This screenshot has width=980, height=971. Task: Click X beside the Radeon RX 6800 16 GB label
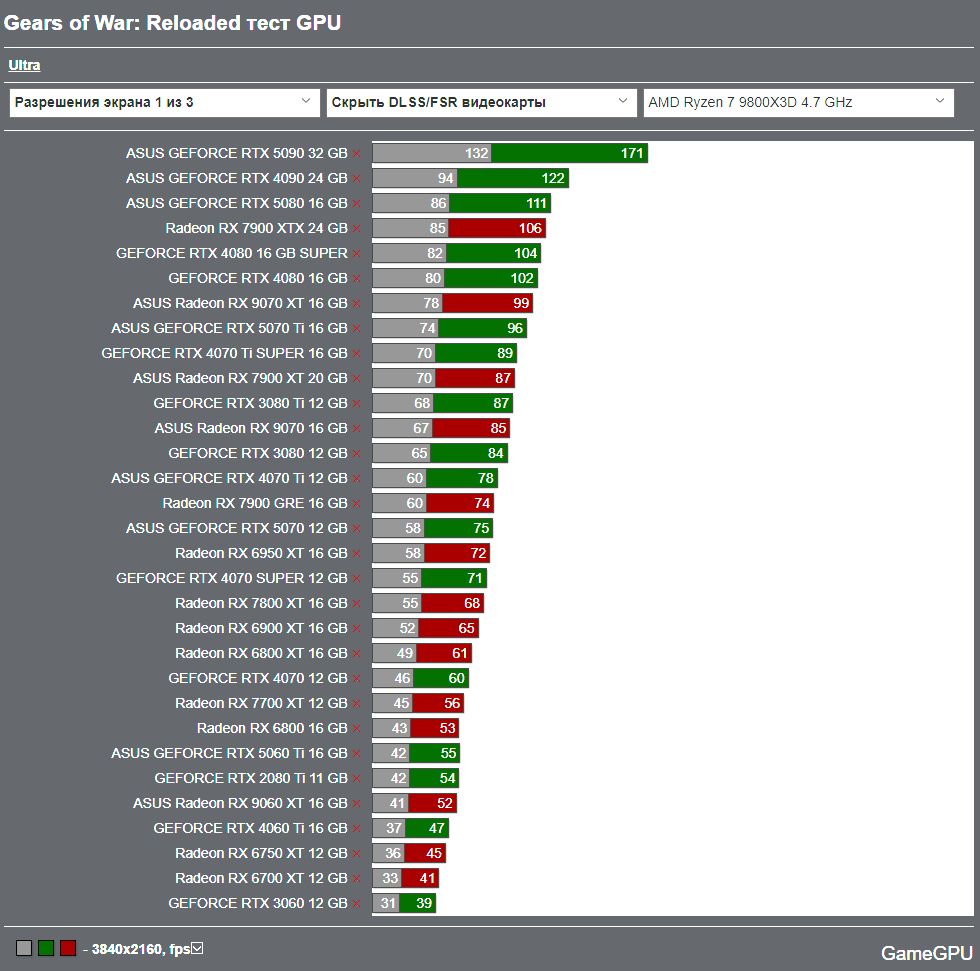click(356, 729)
